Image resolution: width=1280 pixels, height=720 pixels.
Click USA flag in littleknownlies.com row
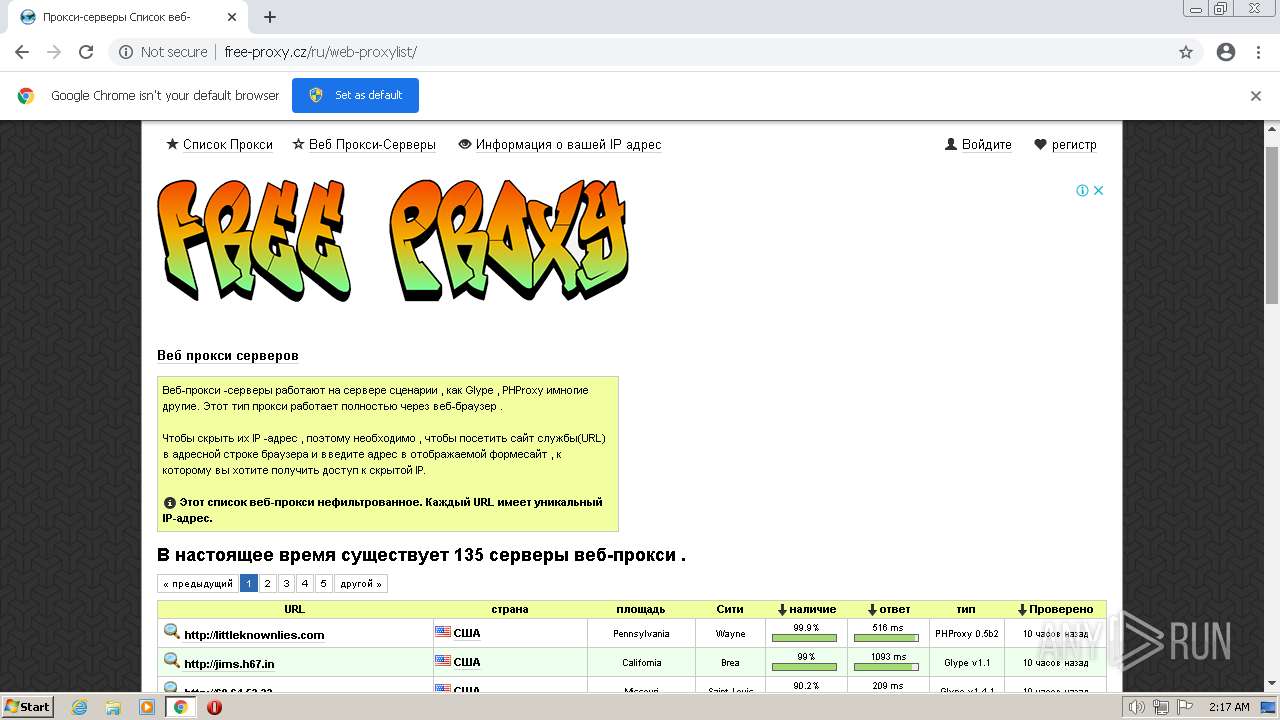(443, 632)
